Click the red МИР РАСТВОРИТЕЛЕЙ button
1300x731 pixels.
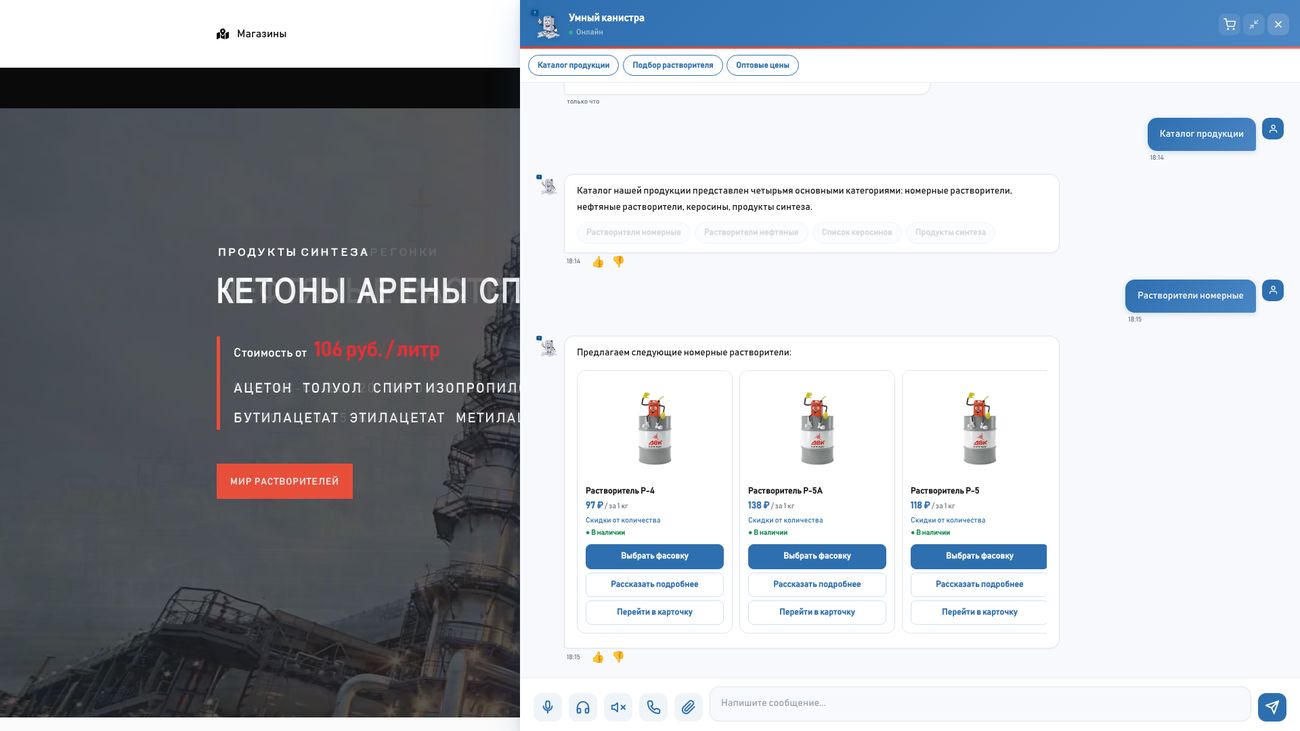285,481
